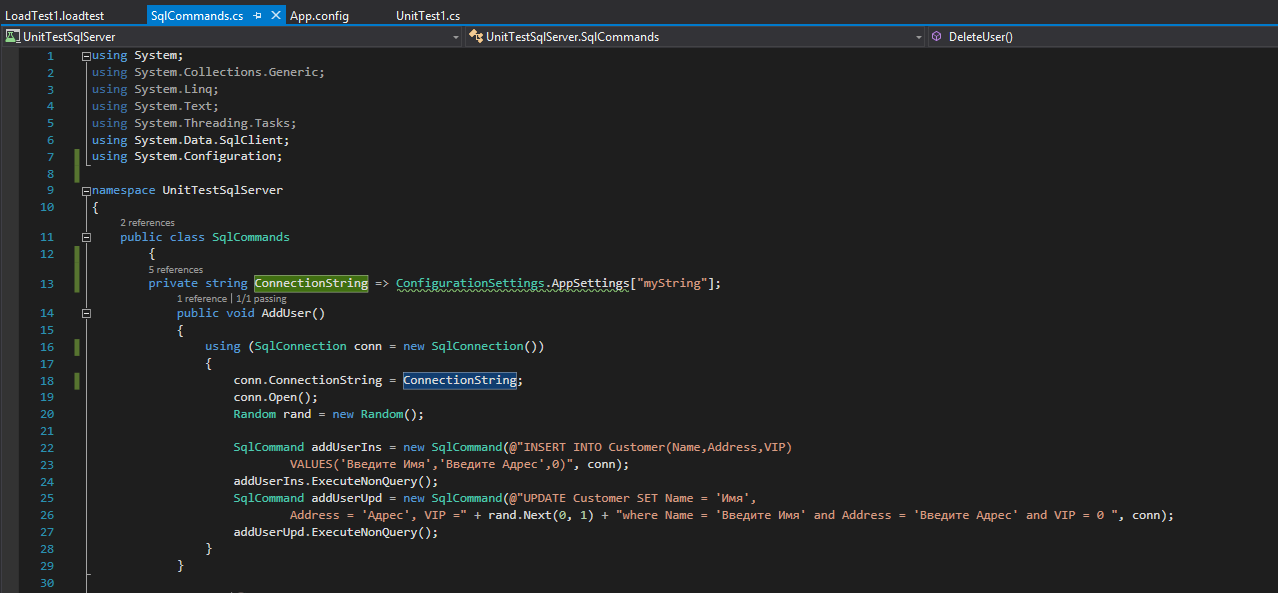1278x593 pixels.
Task: Click the ConfigurationSettings identifier with warning underline
Action: pos(471,283)
